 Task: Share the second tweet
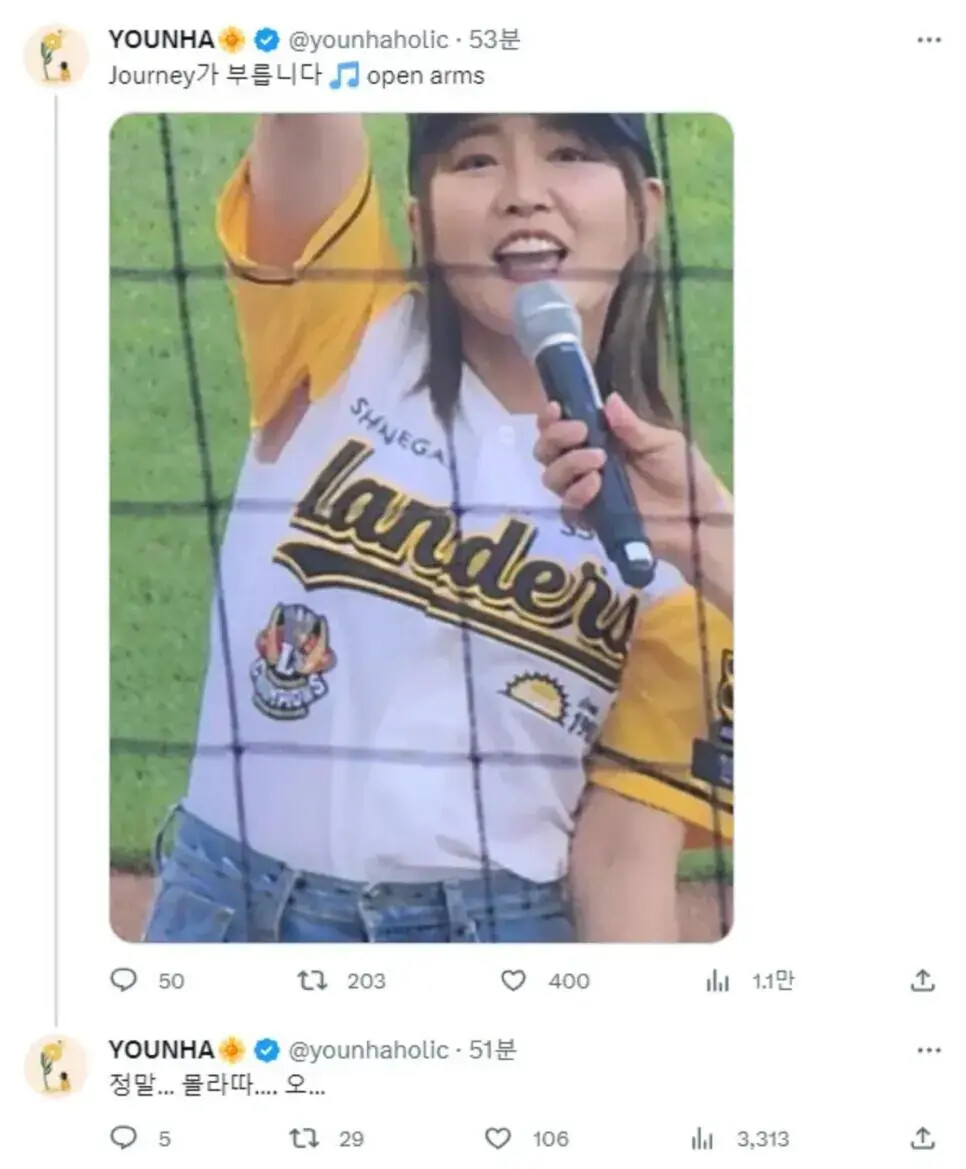pos(922,1138)
